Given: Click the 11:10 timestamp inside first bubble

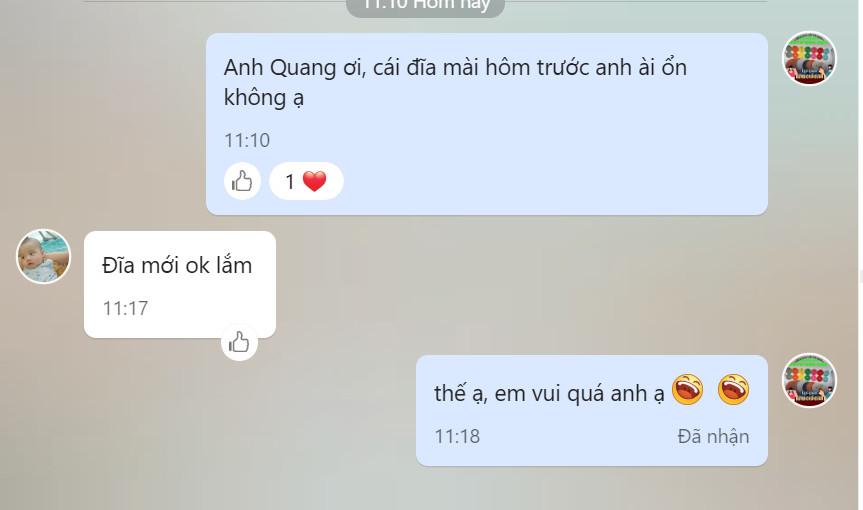Looking at the screenshot, I should pos(247,140).
